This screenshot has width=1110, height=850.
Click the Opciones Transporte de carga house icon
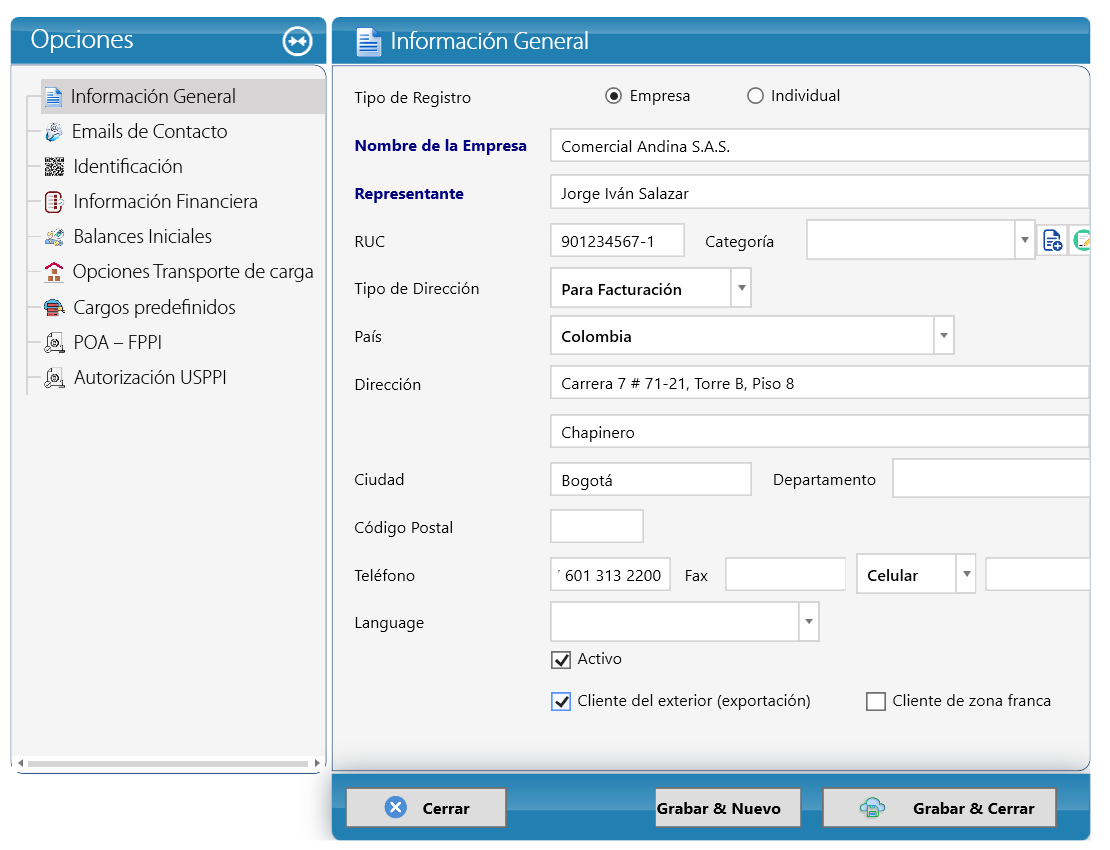click(54, 272)
